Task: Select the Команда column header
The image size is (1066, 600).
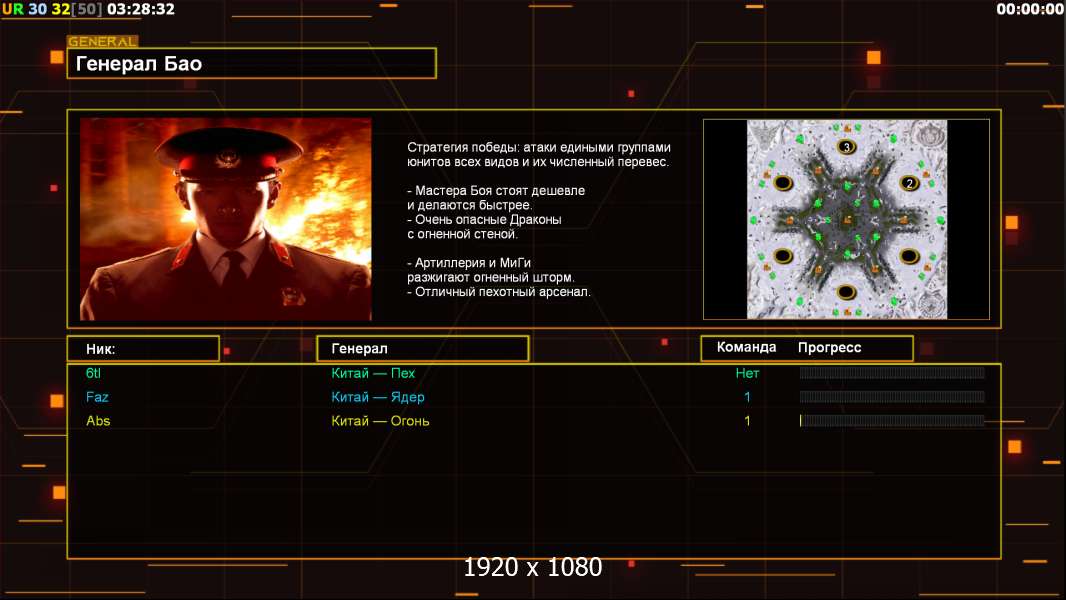Action: [746, 347]
